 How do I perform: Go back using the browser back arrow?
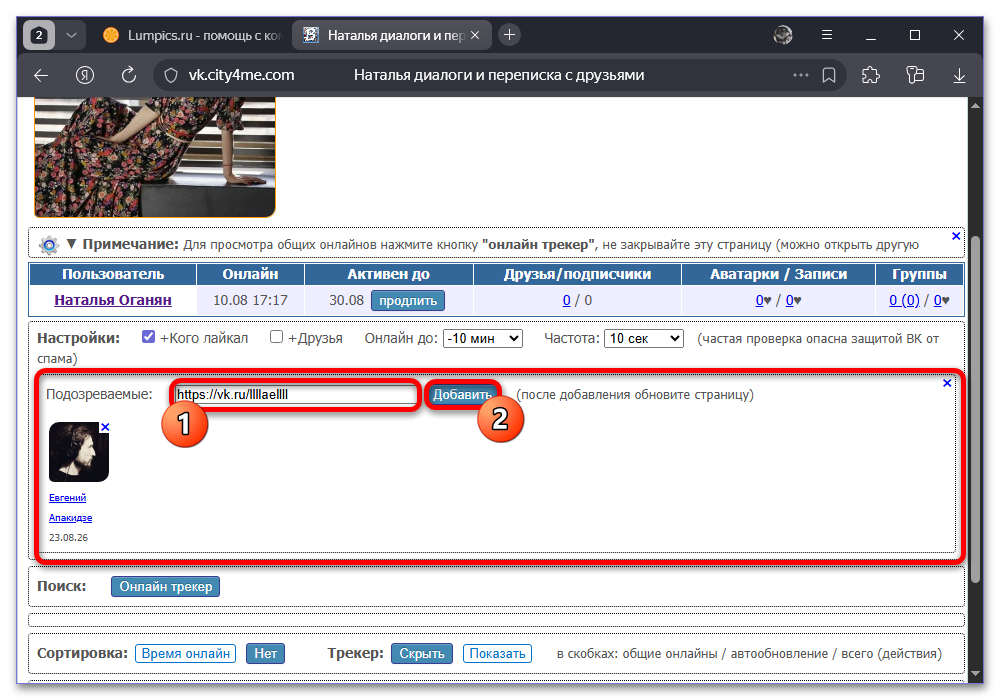[x=41, y=75]
